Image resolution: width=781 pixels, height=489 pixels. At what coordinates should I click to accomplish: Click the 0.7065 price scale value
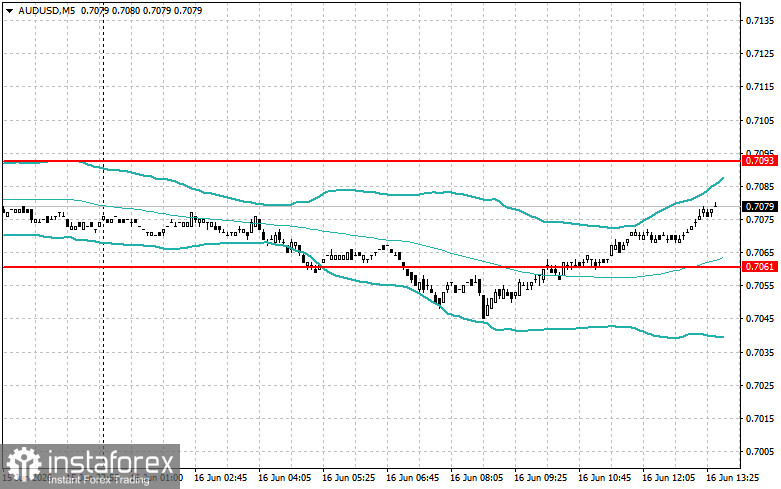(760, 252)
